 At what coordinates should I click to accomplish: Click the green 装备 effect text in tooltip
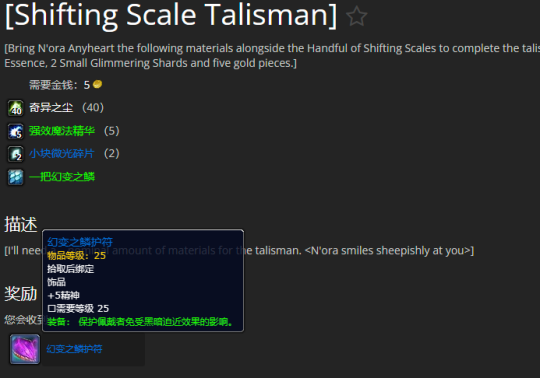point(140,322)
